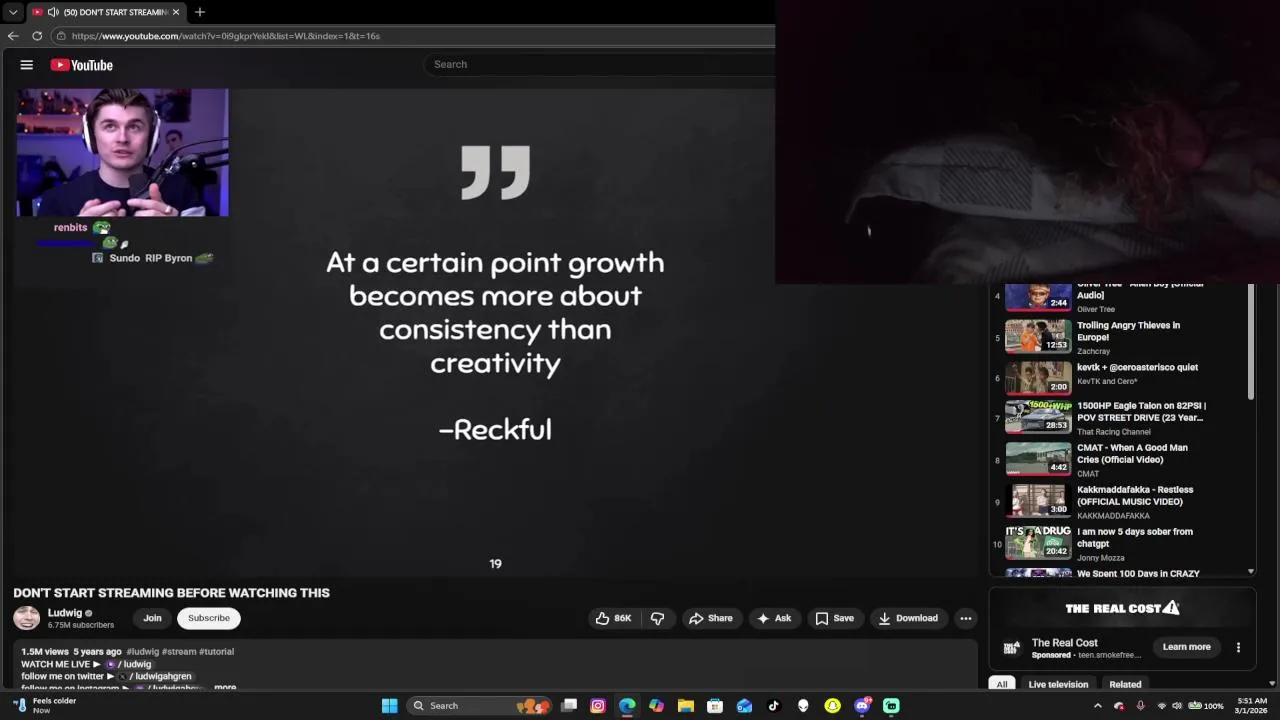Screen dimensions: 1280x720
Task: Open Alienware app from the taskbar
Action: pyautogui.click(x=803, y=706)
